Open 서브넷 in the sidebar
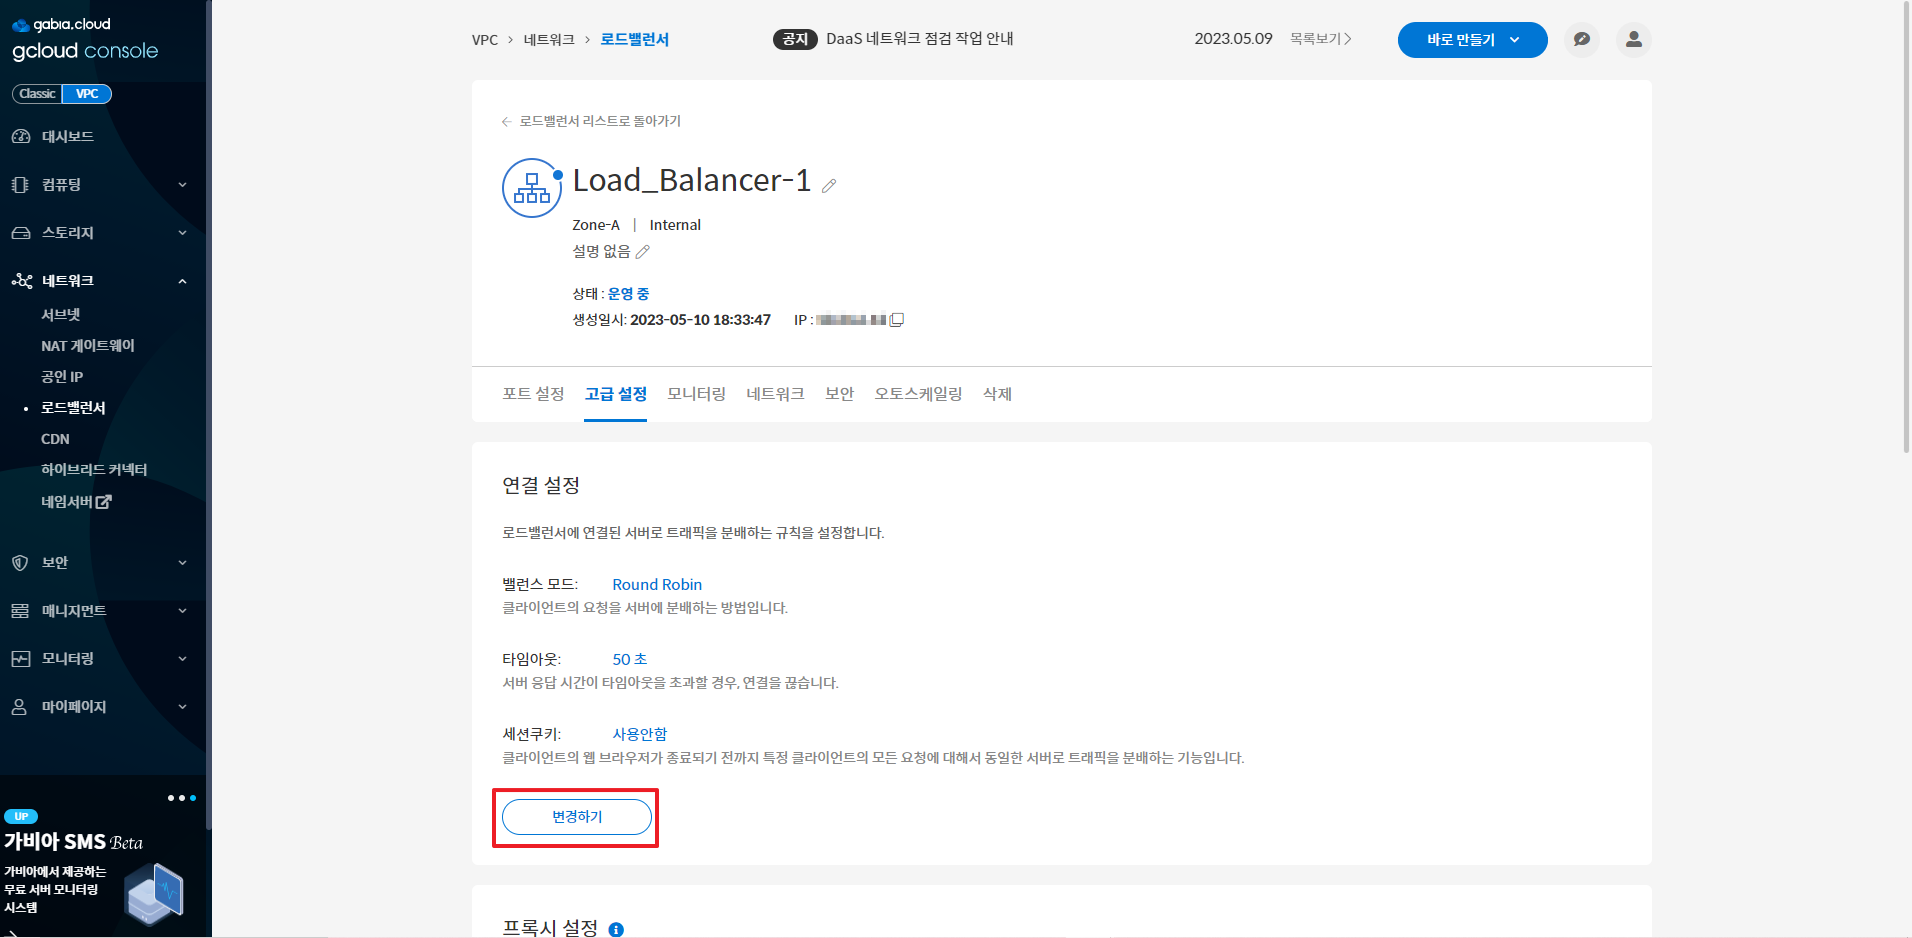The width and height of the screenshot is (1912, 938). click(61, 315)
